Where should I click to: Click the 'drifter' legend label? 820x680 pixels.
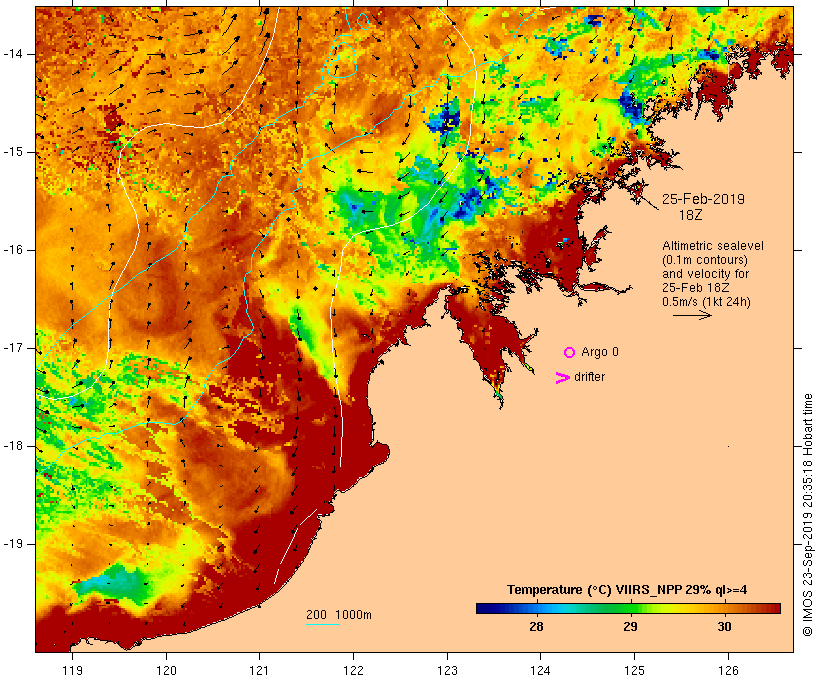click(x=589, y=377)
